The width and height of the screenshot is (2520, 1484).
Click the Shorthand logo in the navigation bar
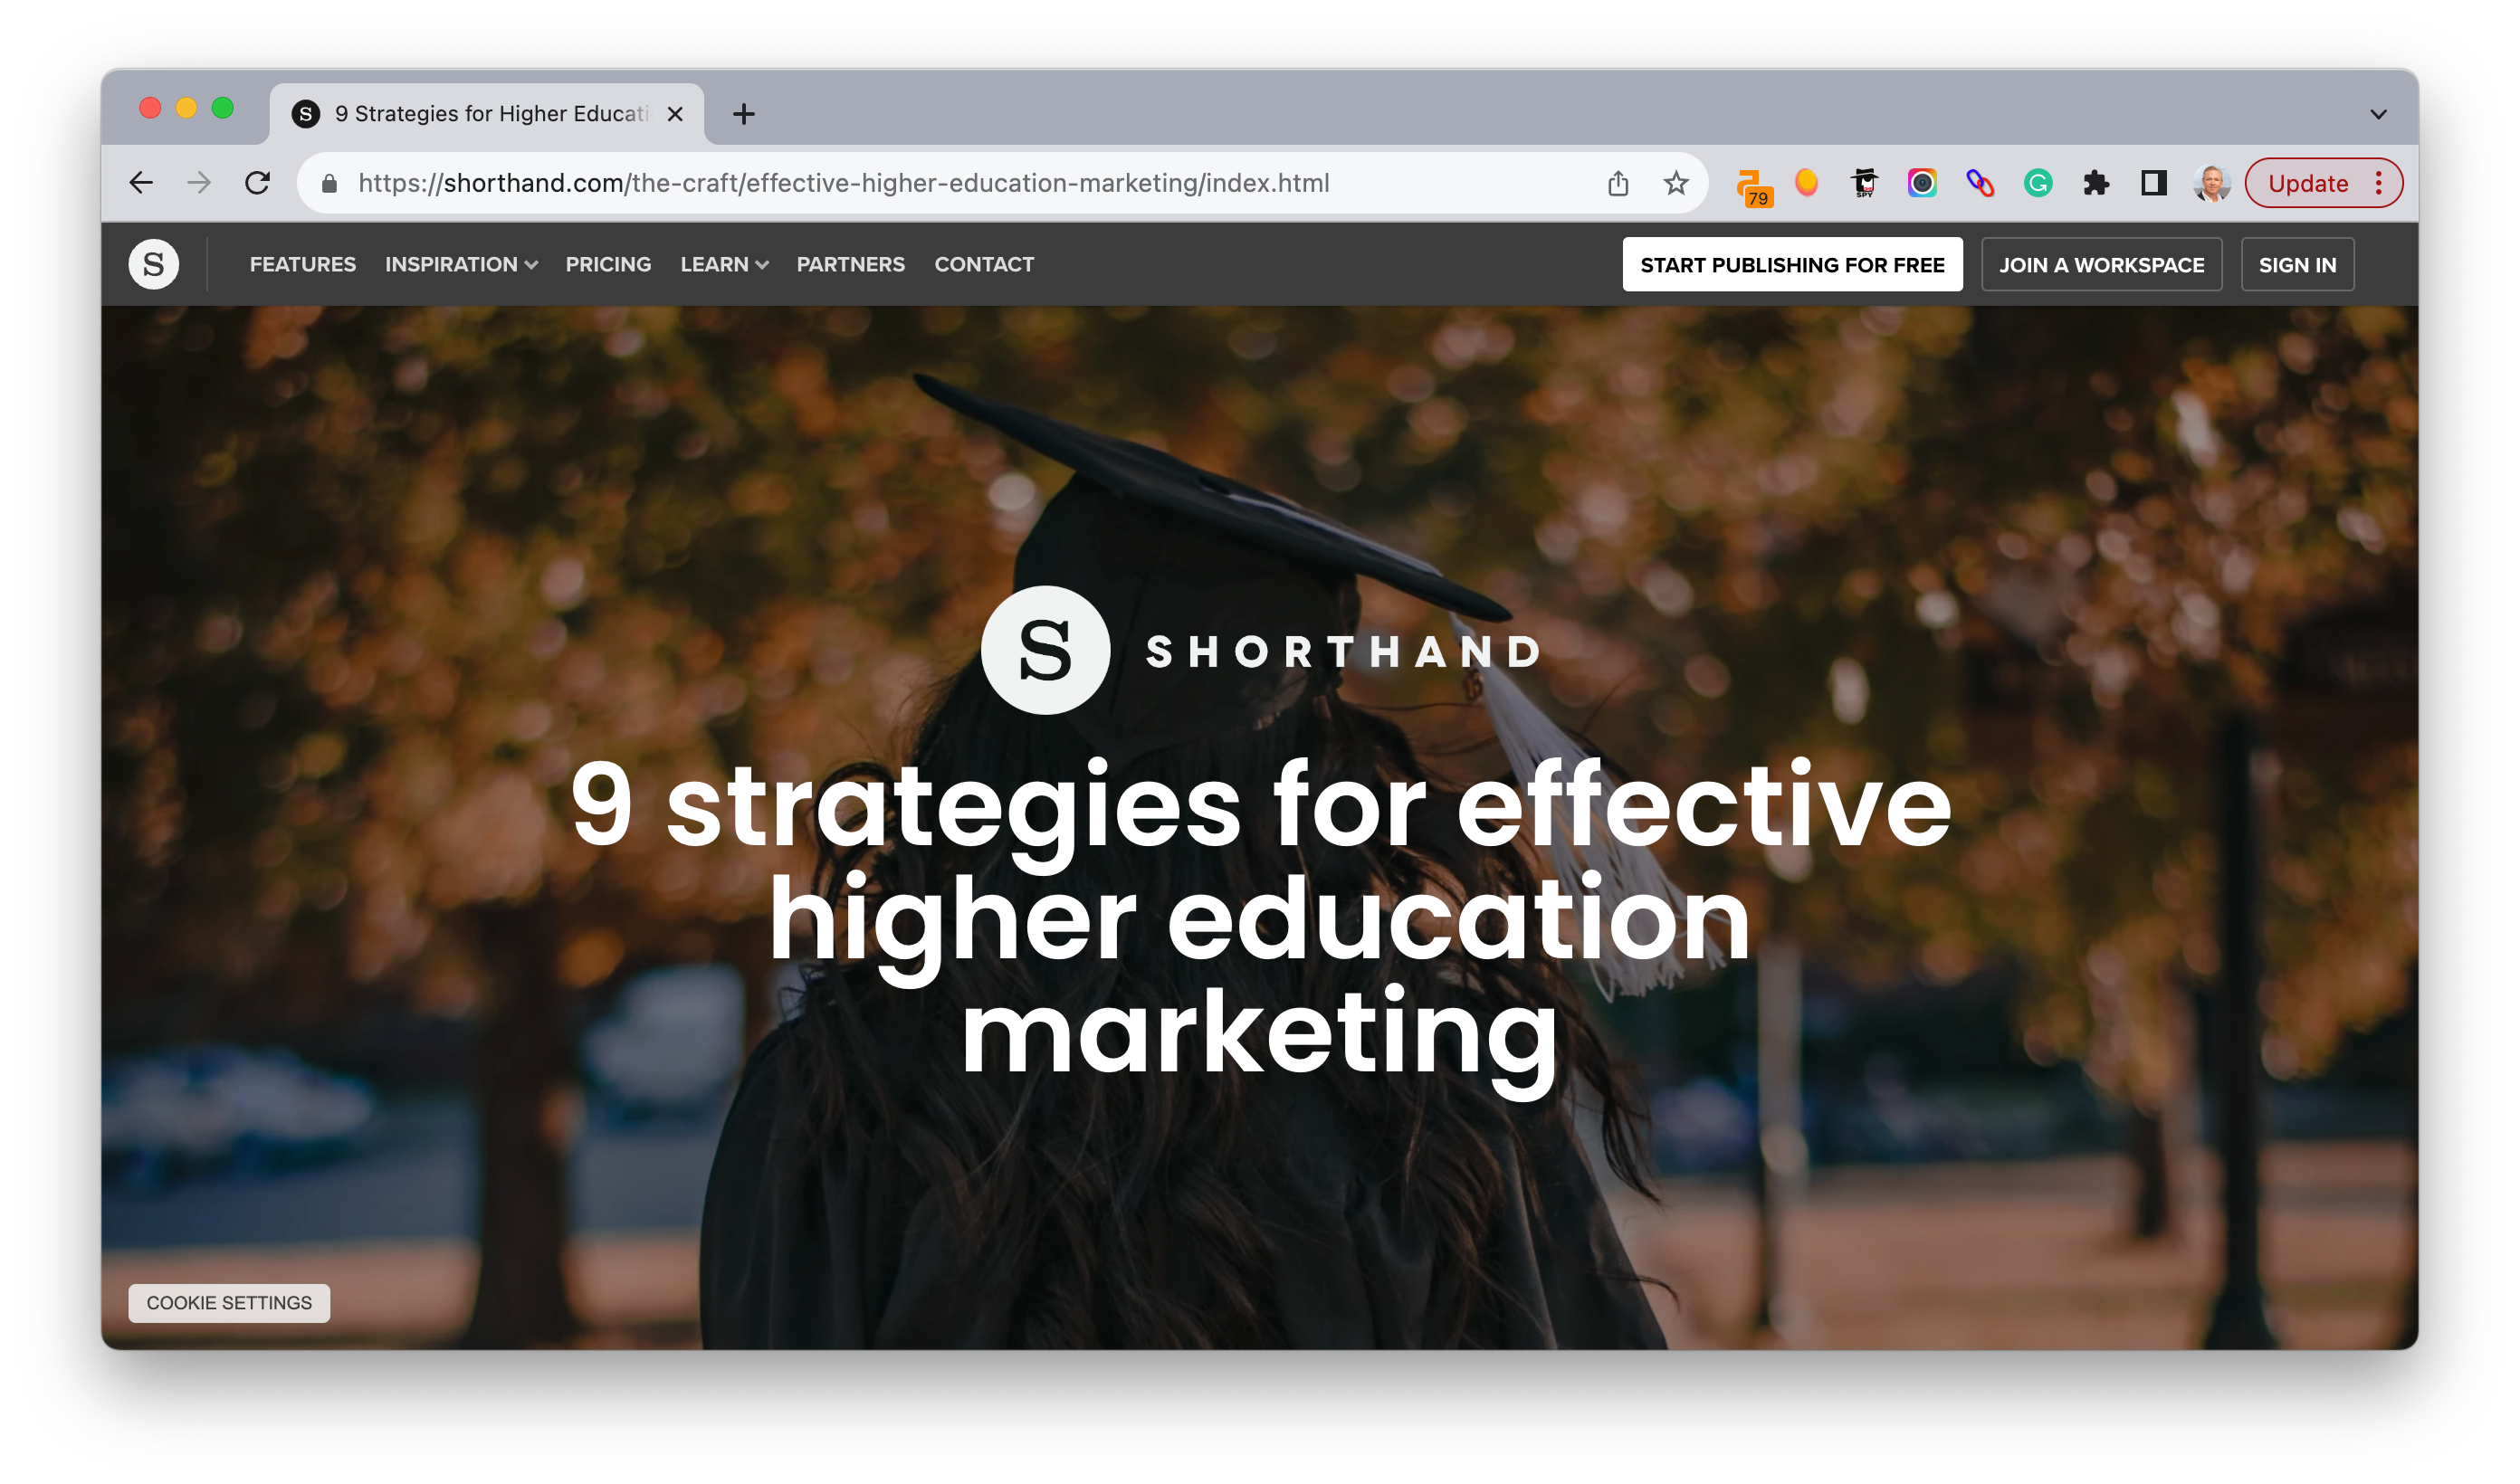[x=154, y=263]
